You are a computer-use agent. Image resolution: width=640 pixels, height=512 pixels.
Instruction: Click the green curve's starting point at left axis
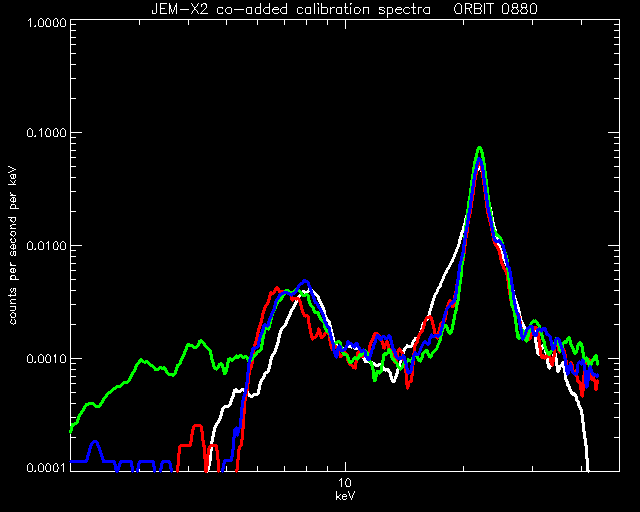coord(72,430)
